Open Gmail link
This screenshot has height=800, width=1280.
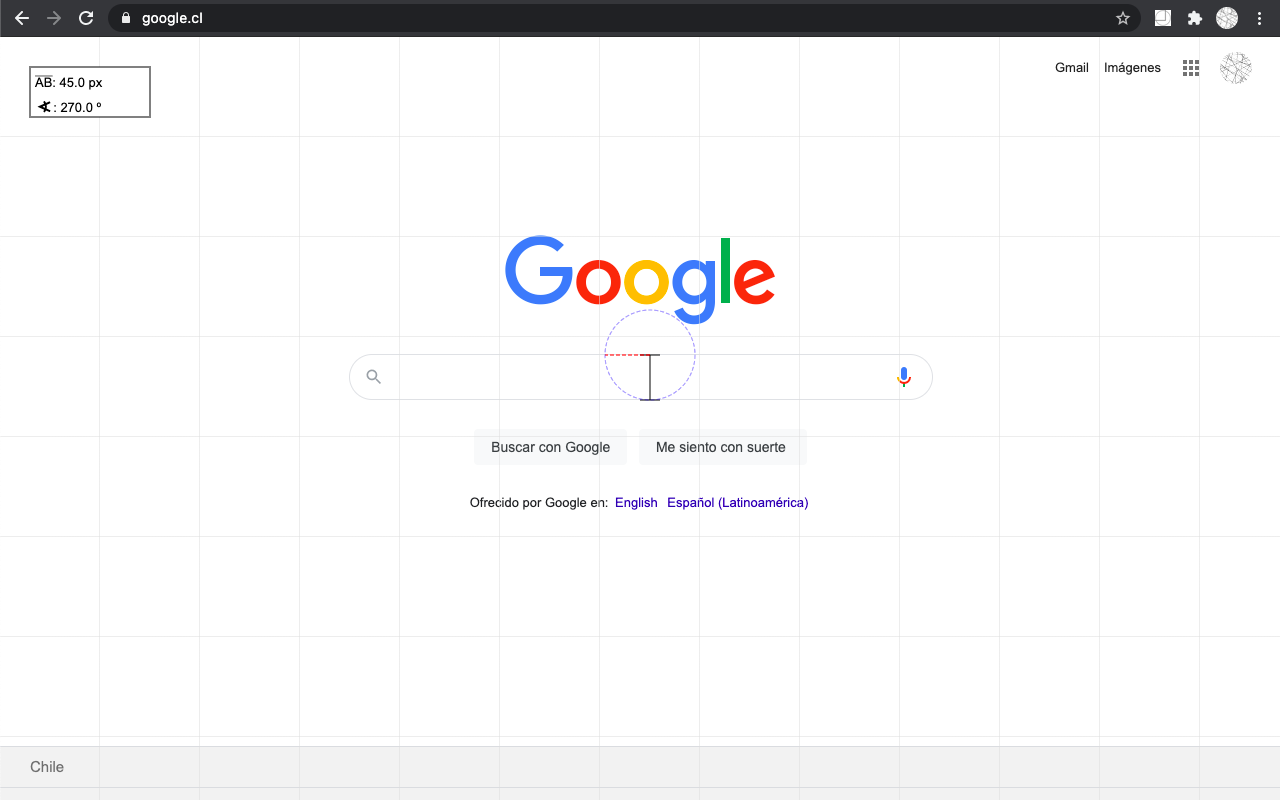coord(1072,68)
